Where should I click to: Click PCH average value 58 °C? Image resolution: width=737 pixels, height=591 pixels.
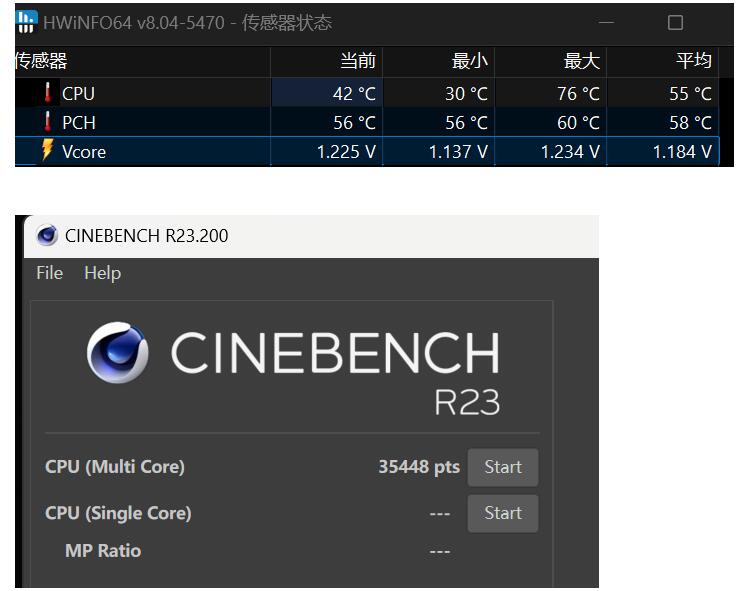(690, 123)
